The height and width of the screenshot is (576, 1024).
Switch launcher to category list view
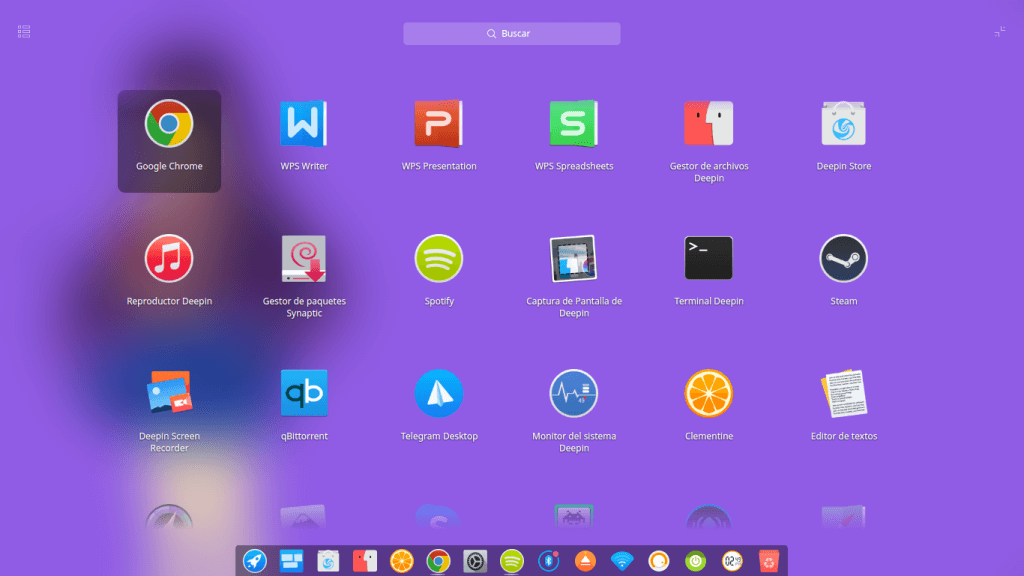coord(24,31)
